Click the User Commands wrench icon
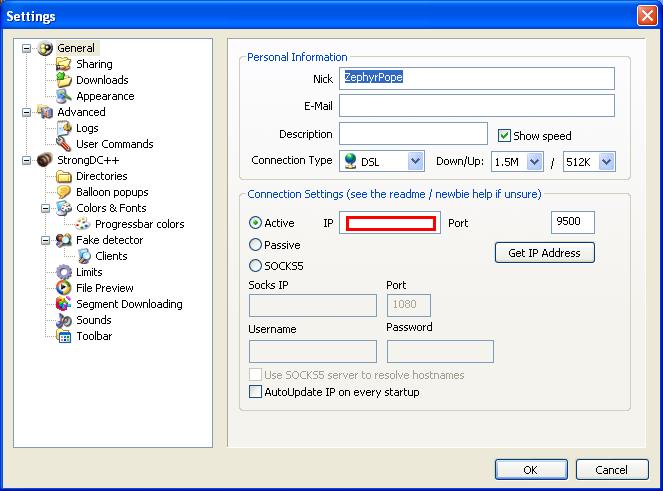 click(64, 144)
